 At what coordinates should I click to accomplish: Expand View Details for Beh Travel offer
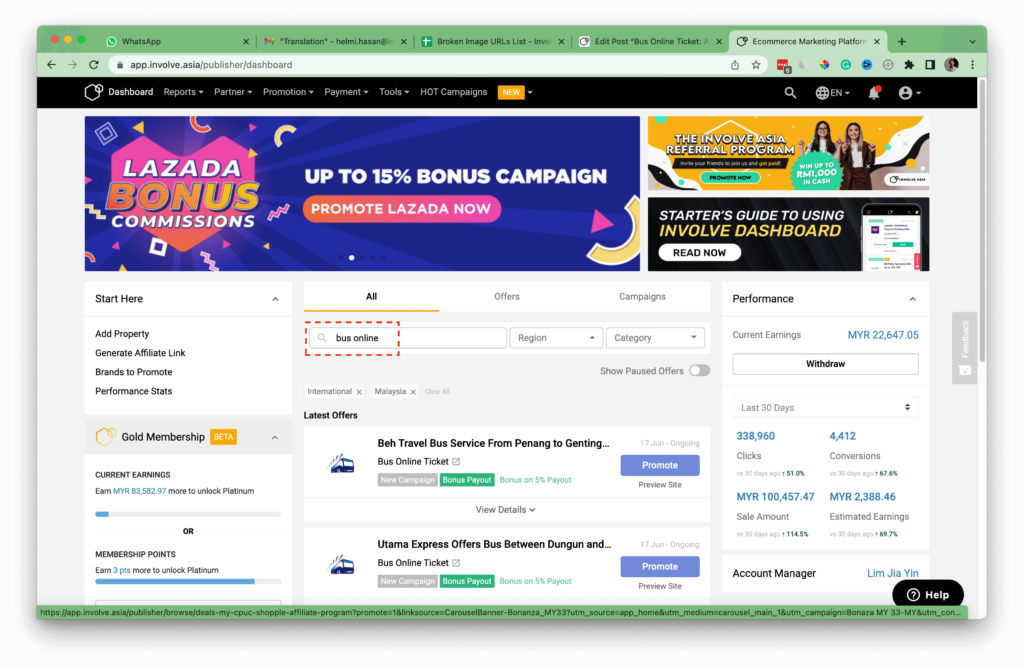505,510
